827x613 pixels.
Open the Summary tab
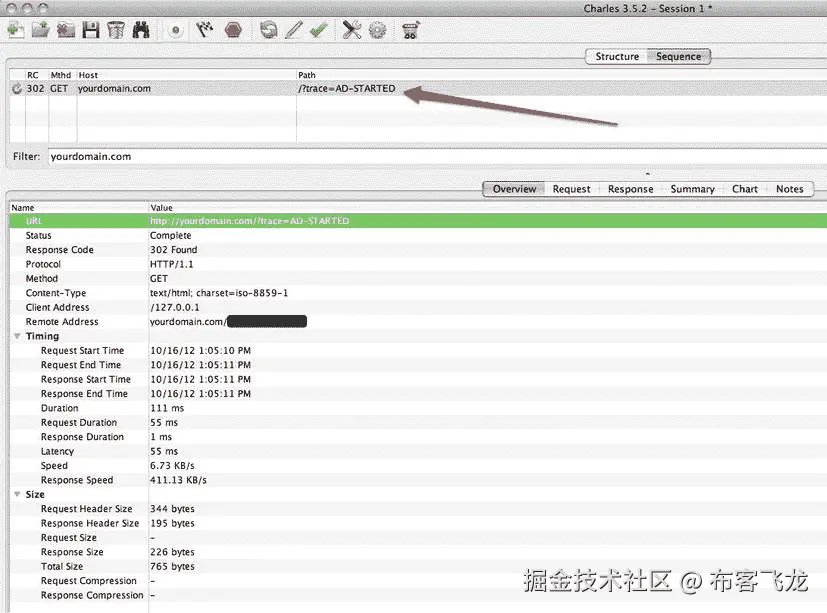click(x=693, y=189)
